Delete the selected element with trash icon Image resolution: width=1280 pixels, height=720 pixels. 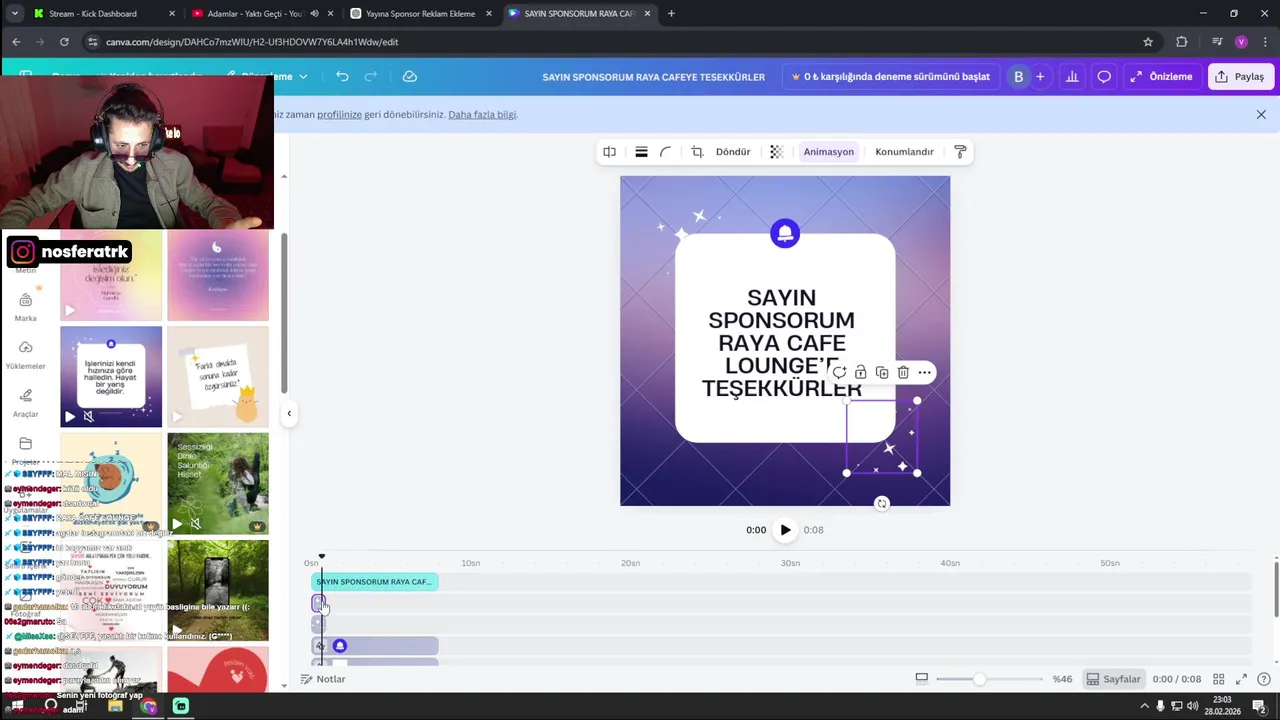pyautogui.click(x=903, y=372)
